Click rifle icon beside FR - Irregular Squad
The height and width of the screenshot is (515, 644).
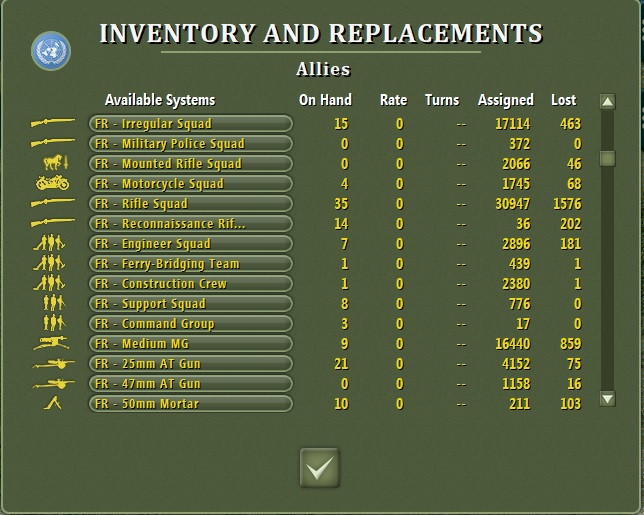pos(53,122)
